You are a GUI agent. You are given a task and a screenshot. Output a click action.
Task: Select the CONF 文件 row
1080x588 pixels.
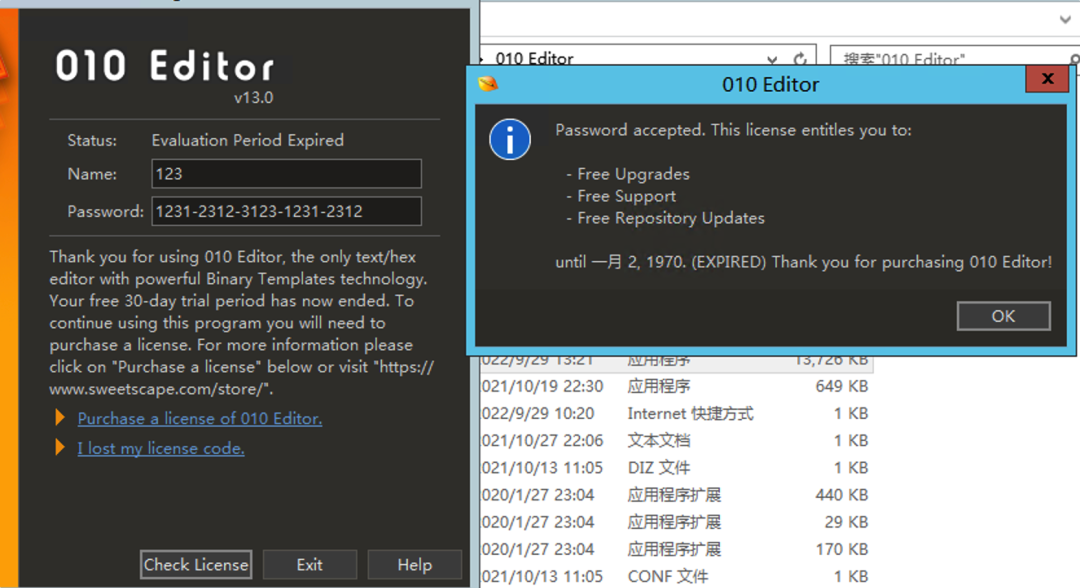pyautogui.click(x=676, y=576)
